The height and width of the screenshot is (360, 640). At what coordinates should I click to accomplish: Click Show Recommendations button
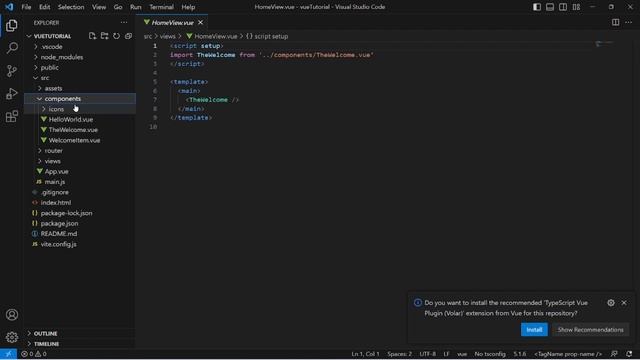click(590, 330)
